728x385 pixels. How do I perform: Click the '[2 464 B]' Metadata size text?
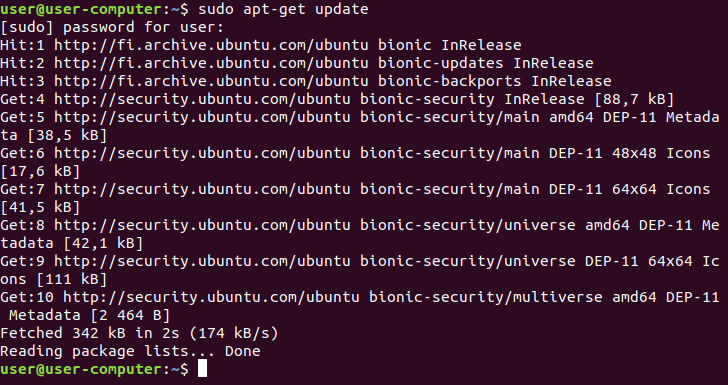130,315
